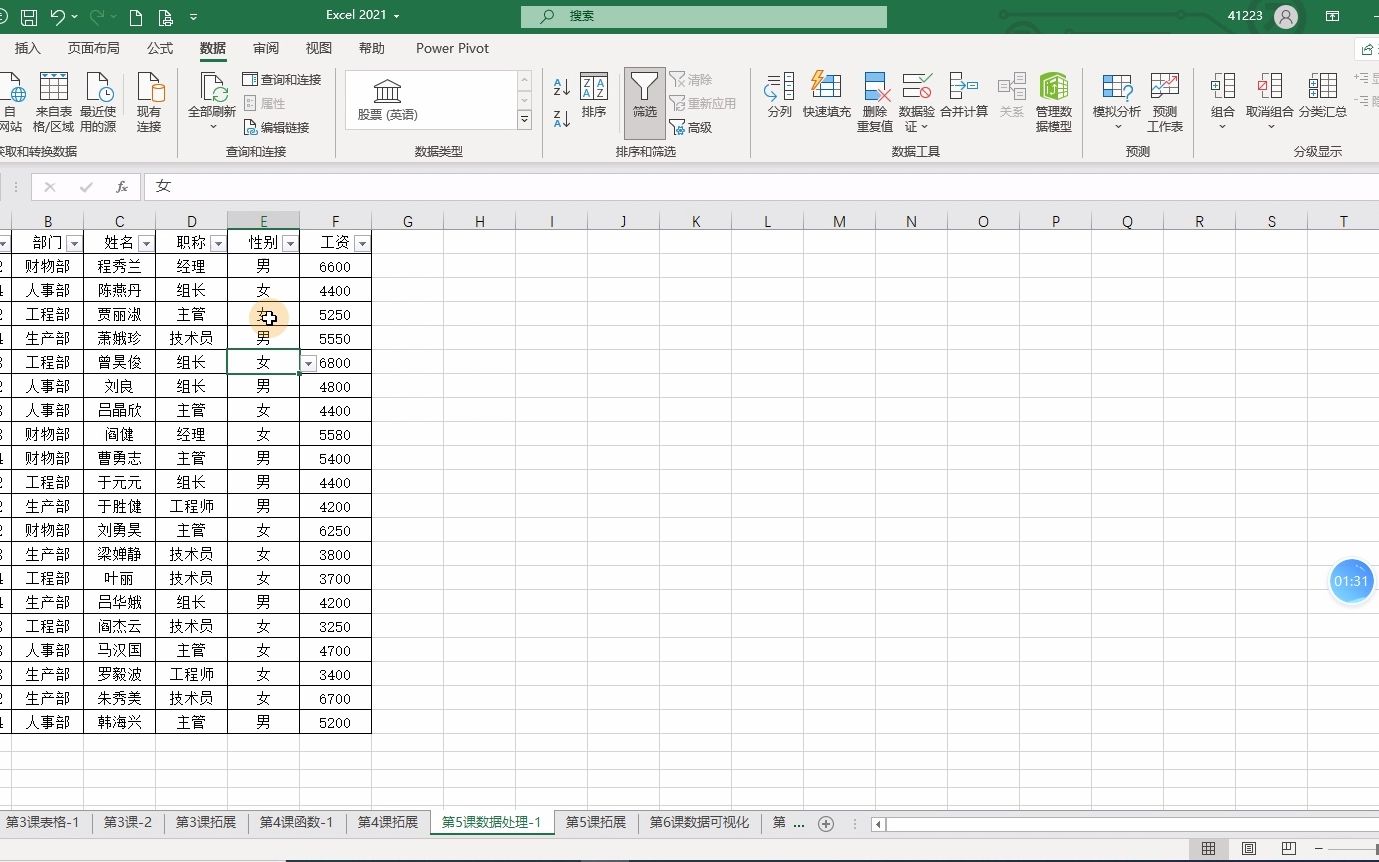
Task: Switch to the 插入 ribbon tab
Action: 28,48
